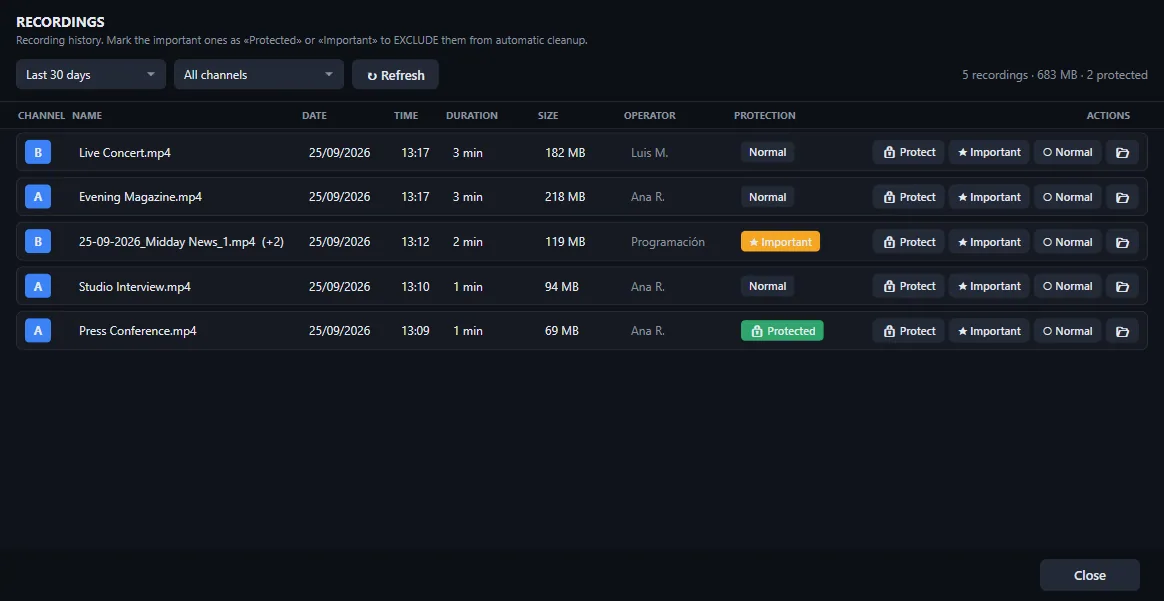Click the Time column header
The width and height of the screenshot is (1164, 601).
click(x=406, y=116)
